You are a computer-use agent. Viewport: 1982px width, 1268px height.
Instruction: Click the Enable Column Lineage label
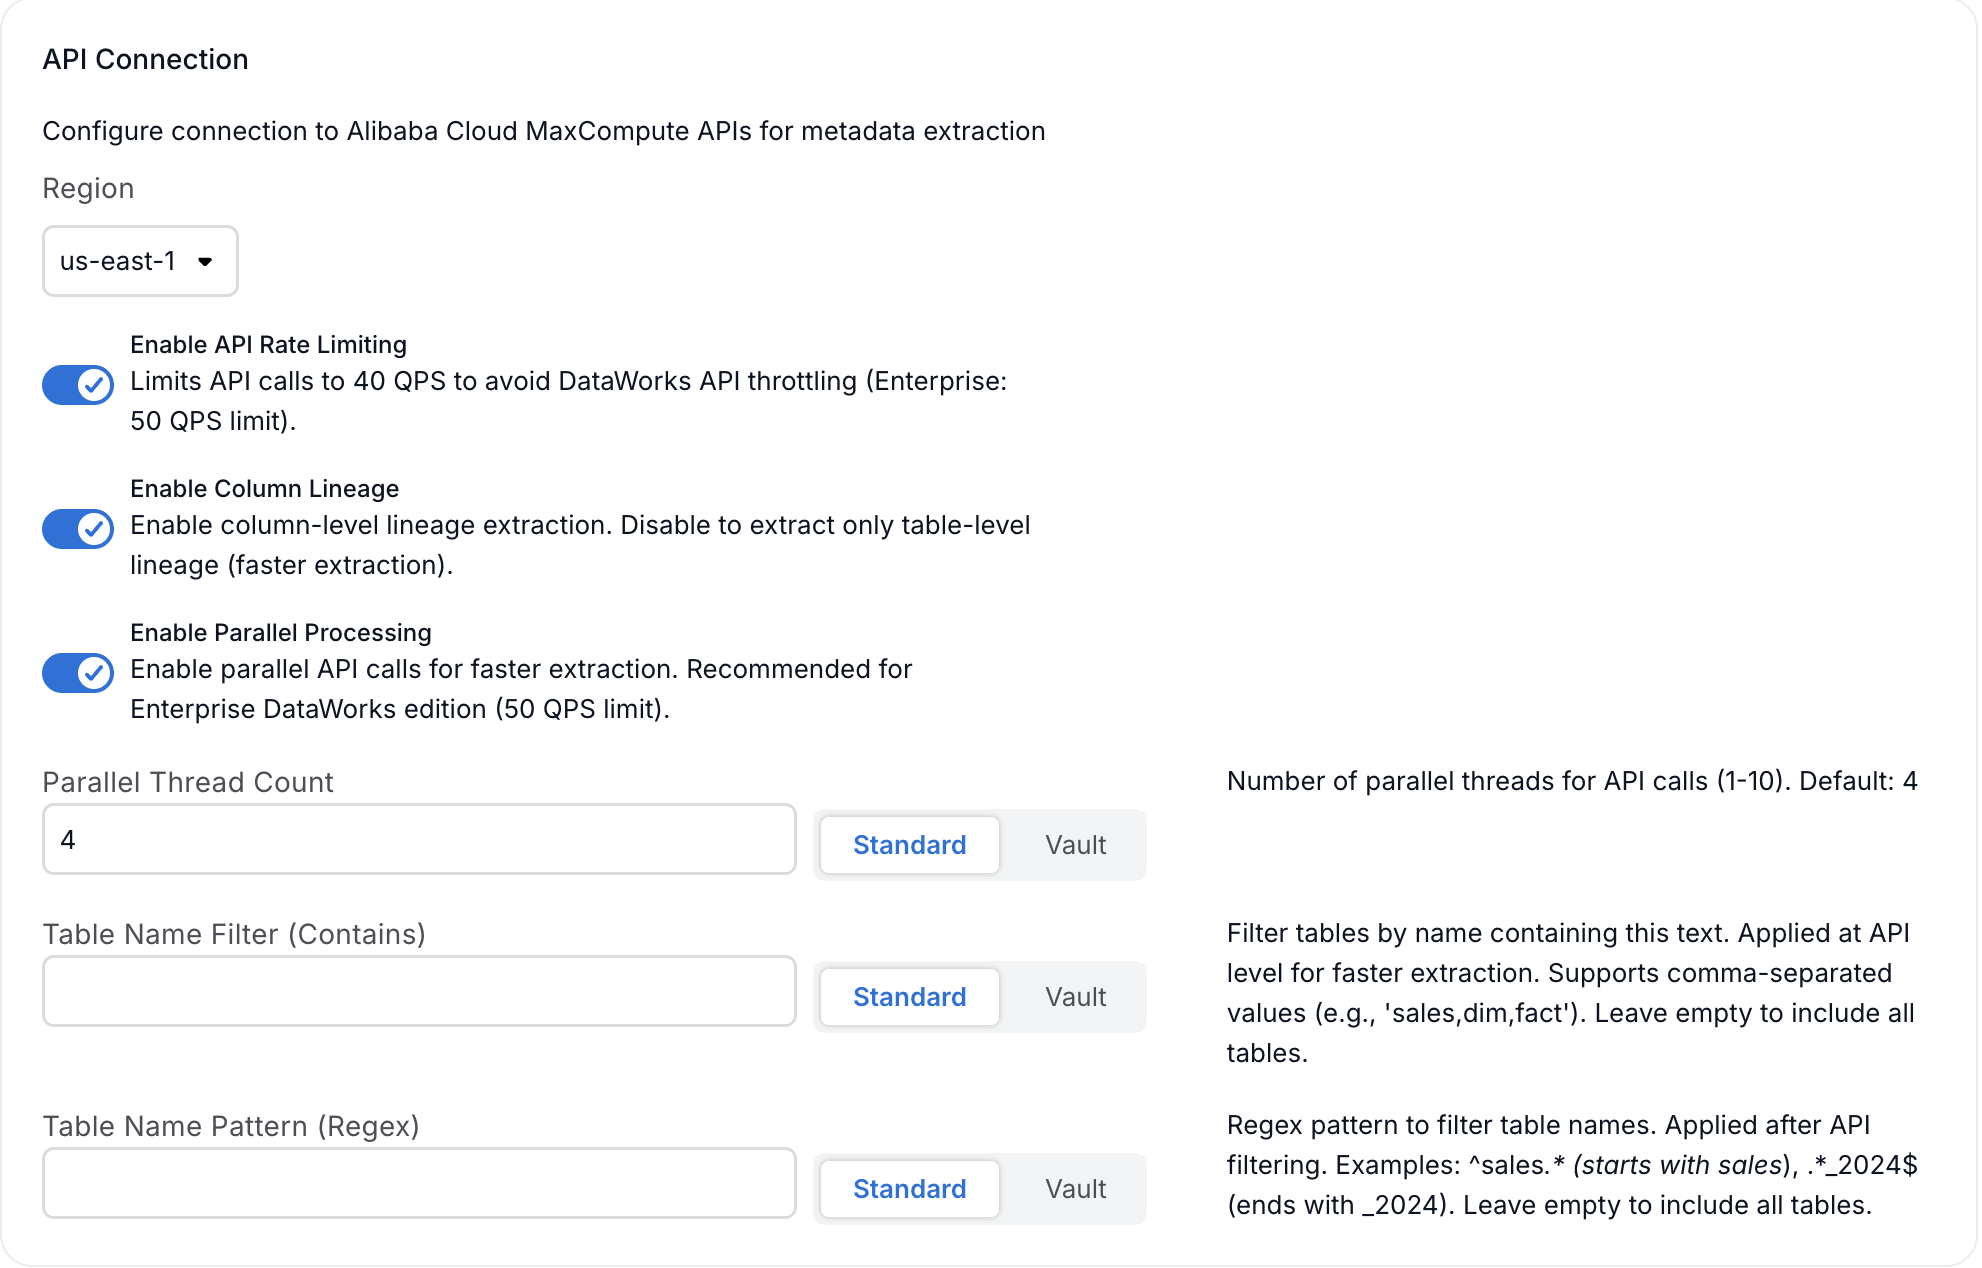(264, 489)
